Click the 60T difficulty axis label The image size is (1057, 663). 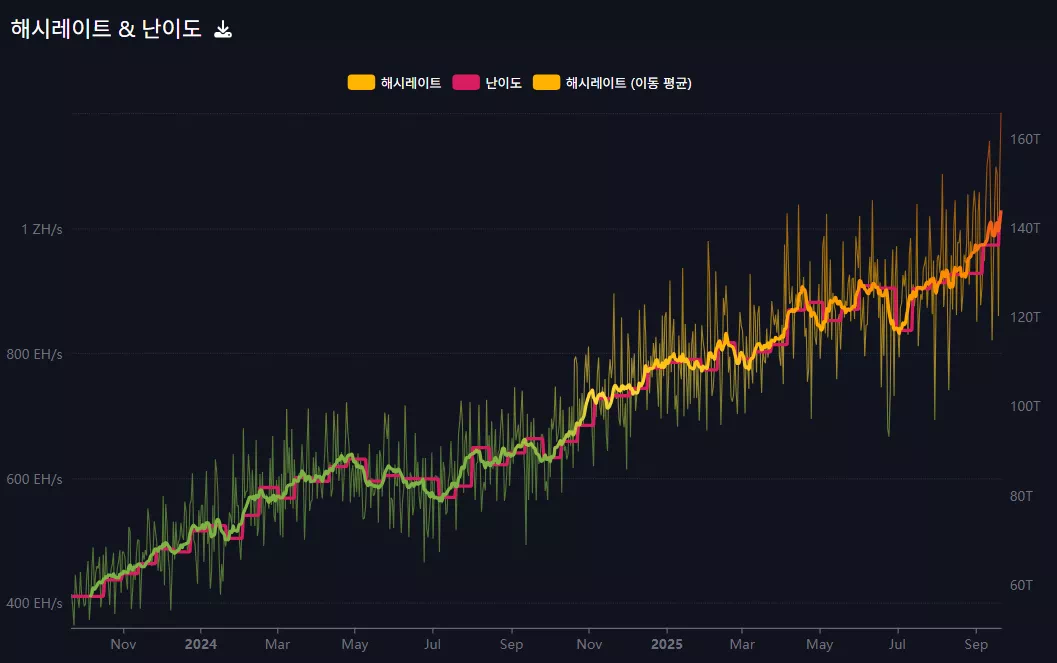coord(1021,585)
